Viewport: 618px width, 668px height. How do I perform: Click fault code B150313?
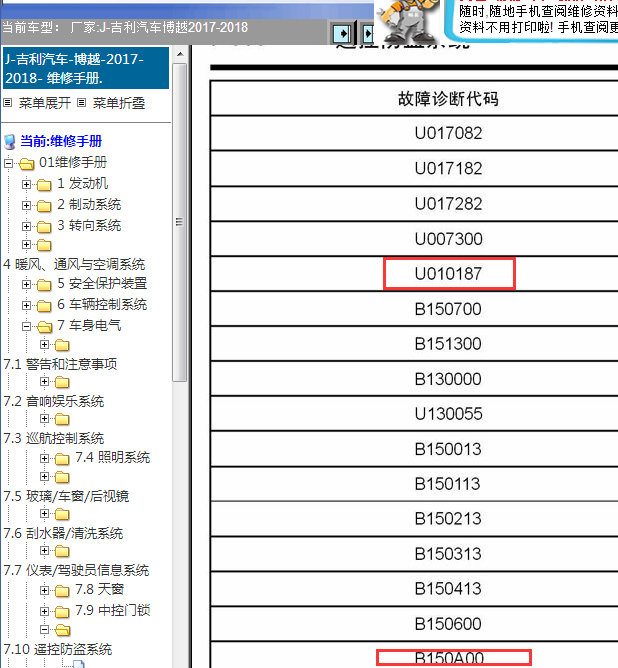pos(448,554)
